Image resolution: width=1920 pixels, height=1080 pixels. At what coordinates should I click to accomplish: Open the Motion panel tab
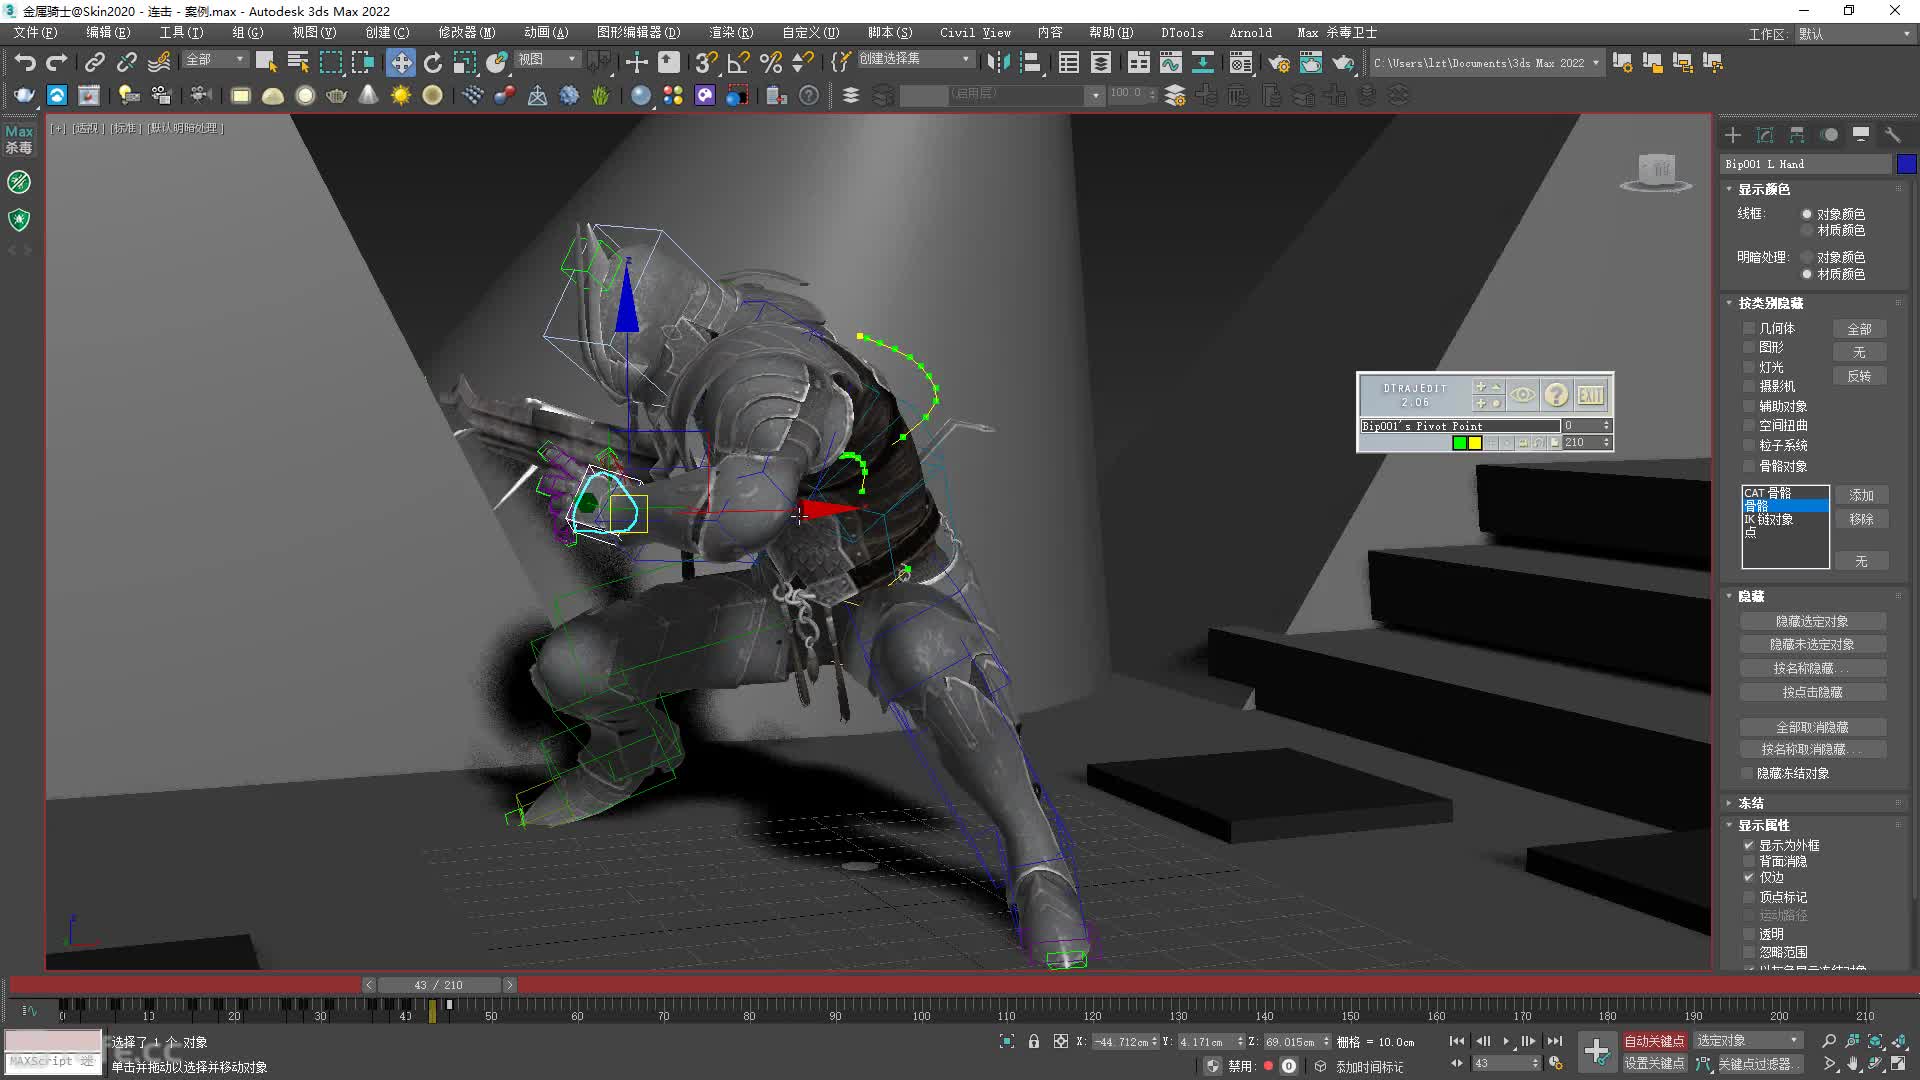1829,135
